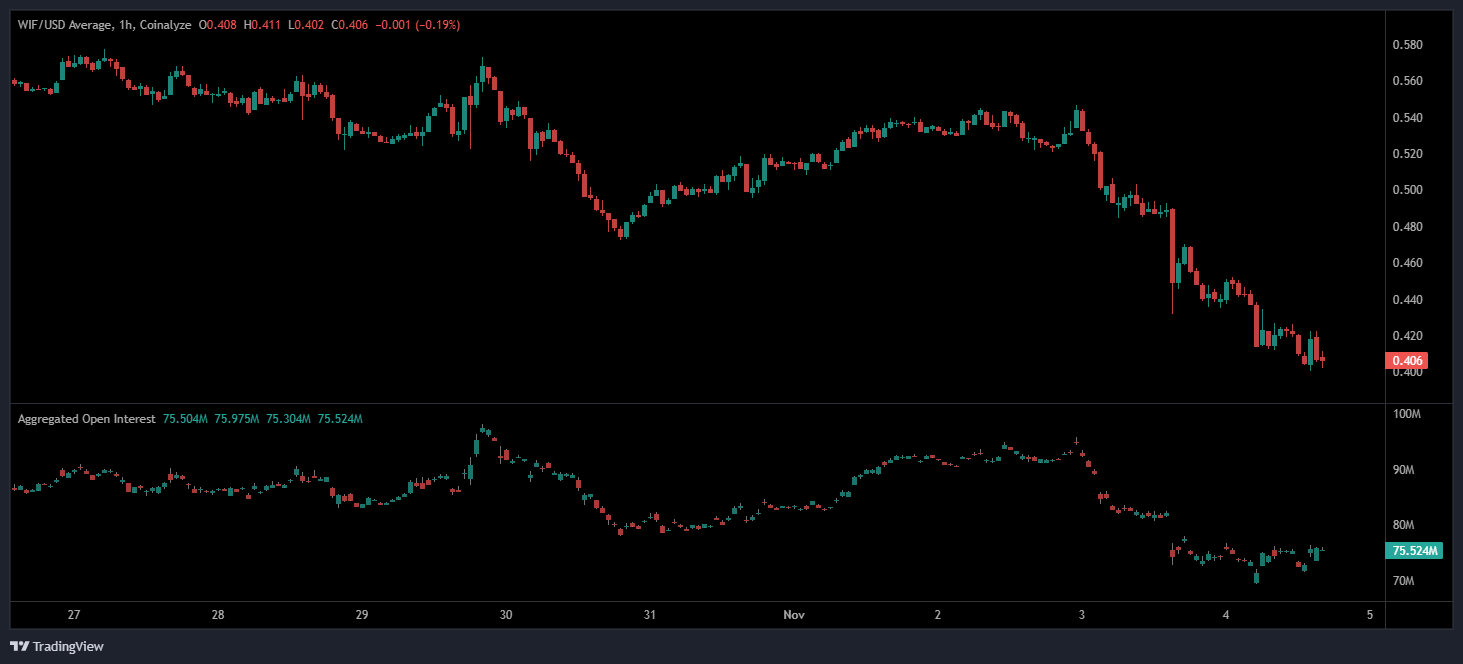Click the 3 date on time axis
Viewport: 1463px width, 664px height.
[x=1082, y=615]
